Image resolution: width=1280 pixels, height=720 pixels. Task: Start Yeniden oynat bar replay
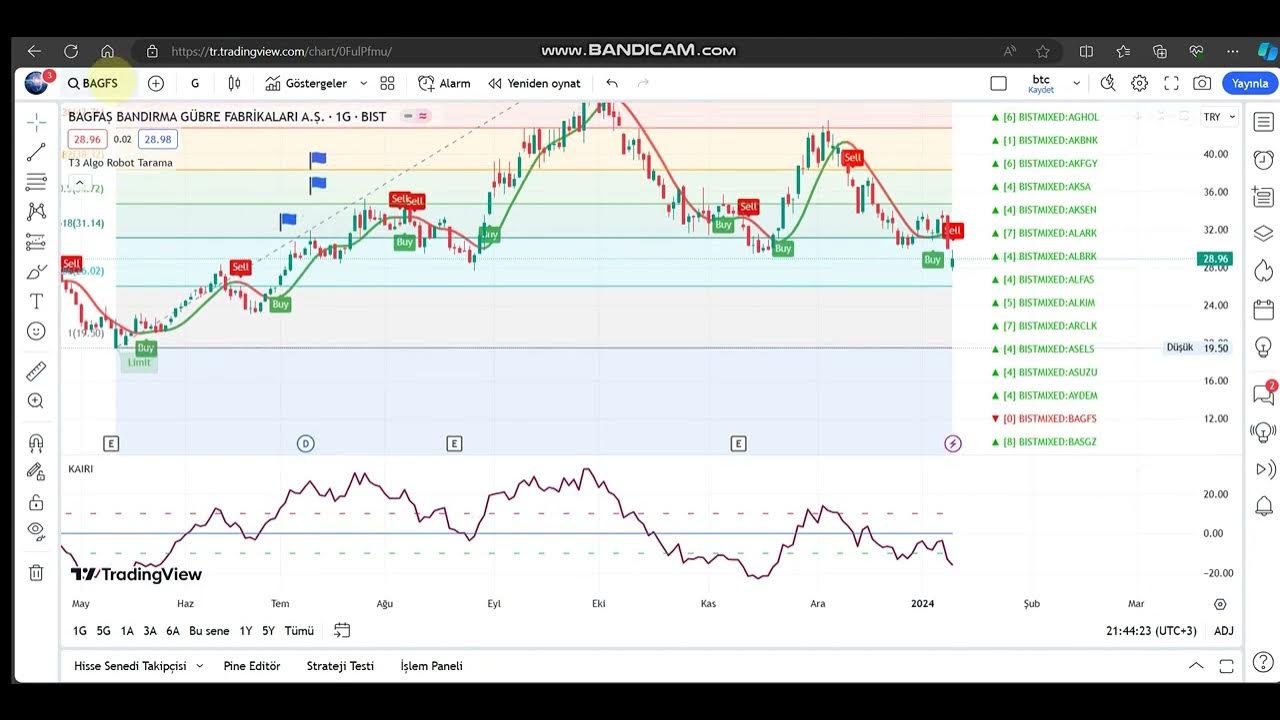pos(534,83)
